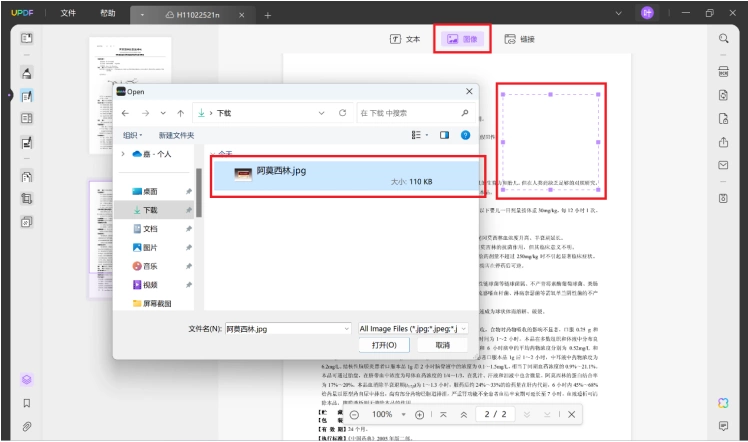Image resolution: width=748 pixels, height=442 pixels.
Task: Open the 帮助 menu
Action: coord(108,13)
